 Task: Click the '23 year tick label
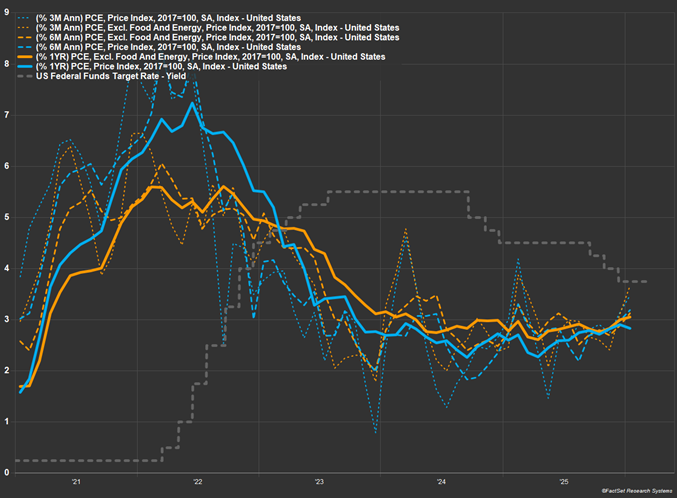[318, 482]
